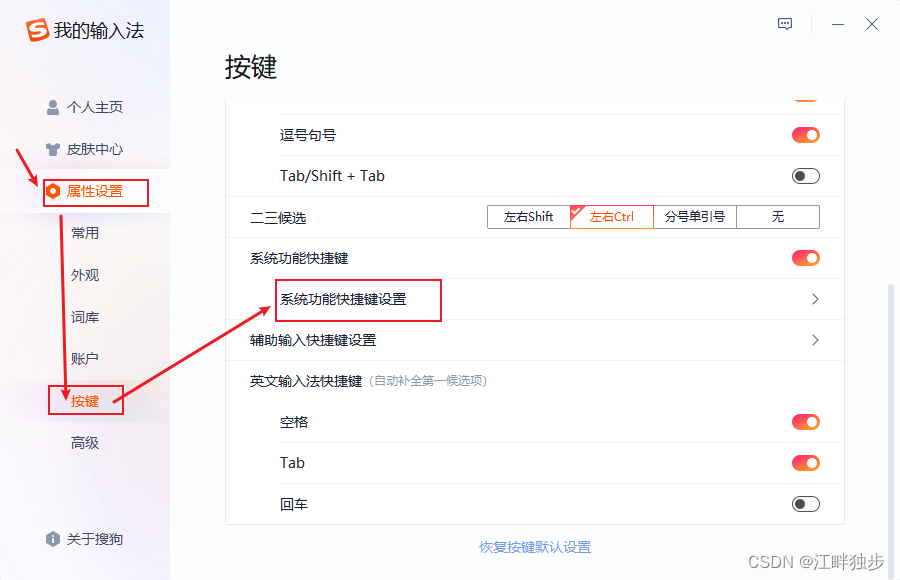Open 辅助输入快捷键设置 via its arrow
This screenshot has height=580, width=900.
816,340
